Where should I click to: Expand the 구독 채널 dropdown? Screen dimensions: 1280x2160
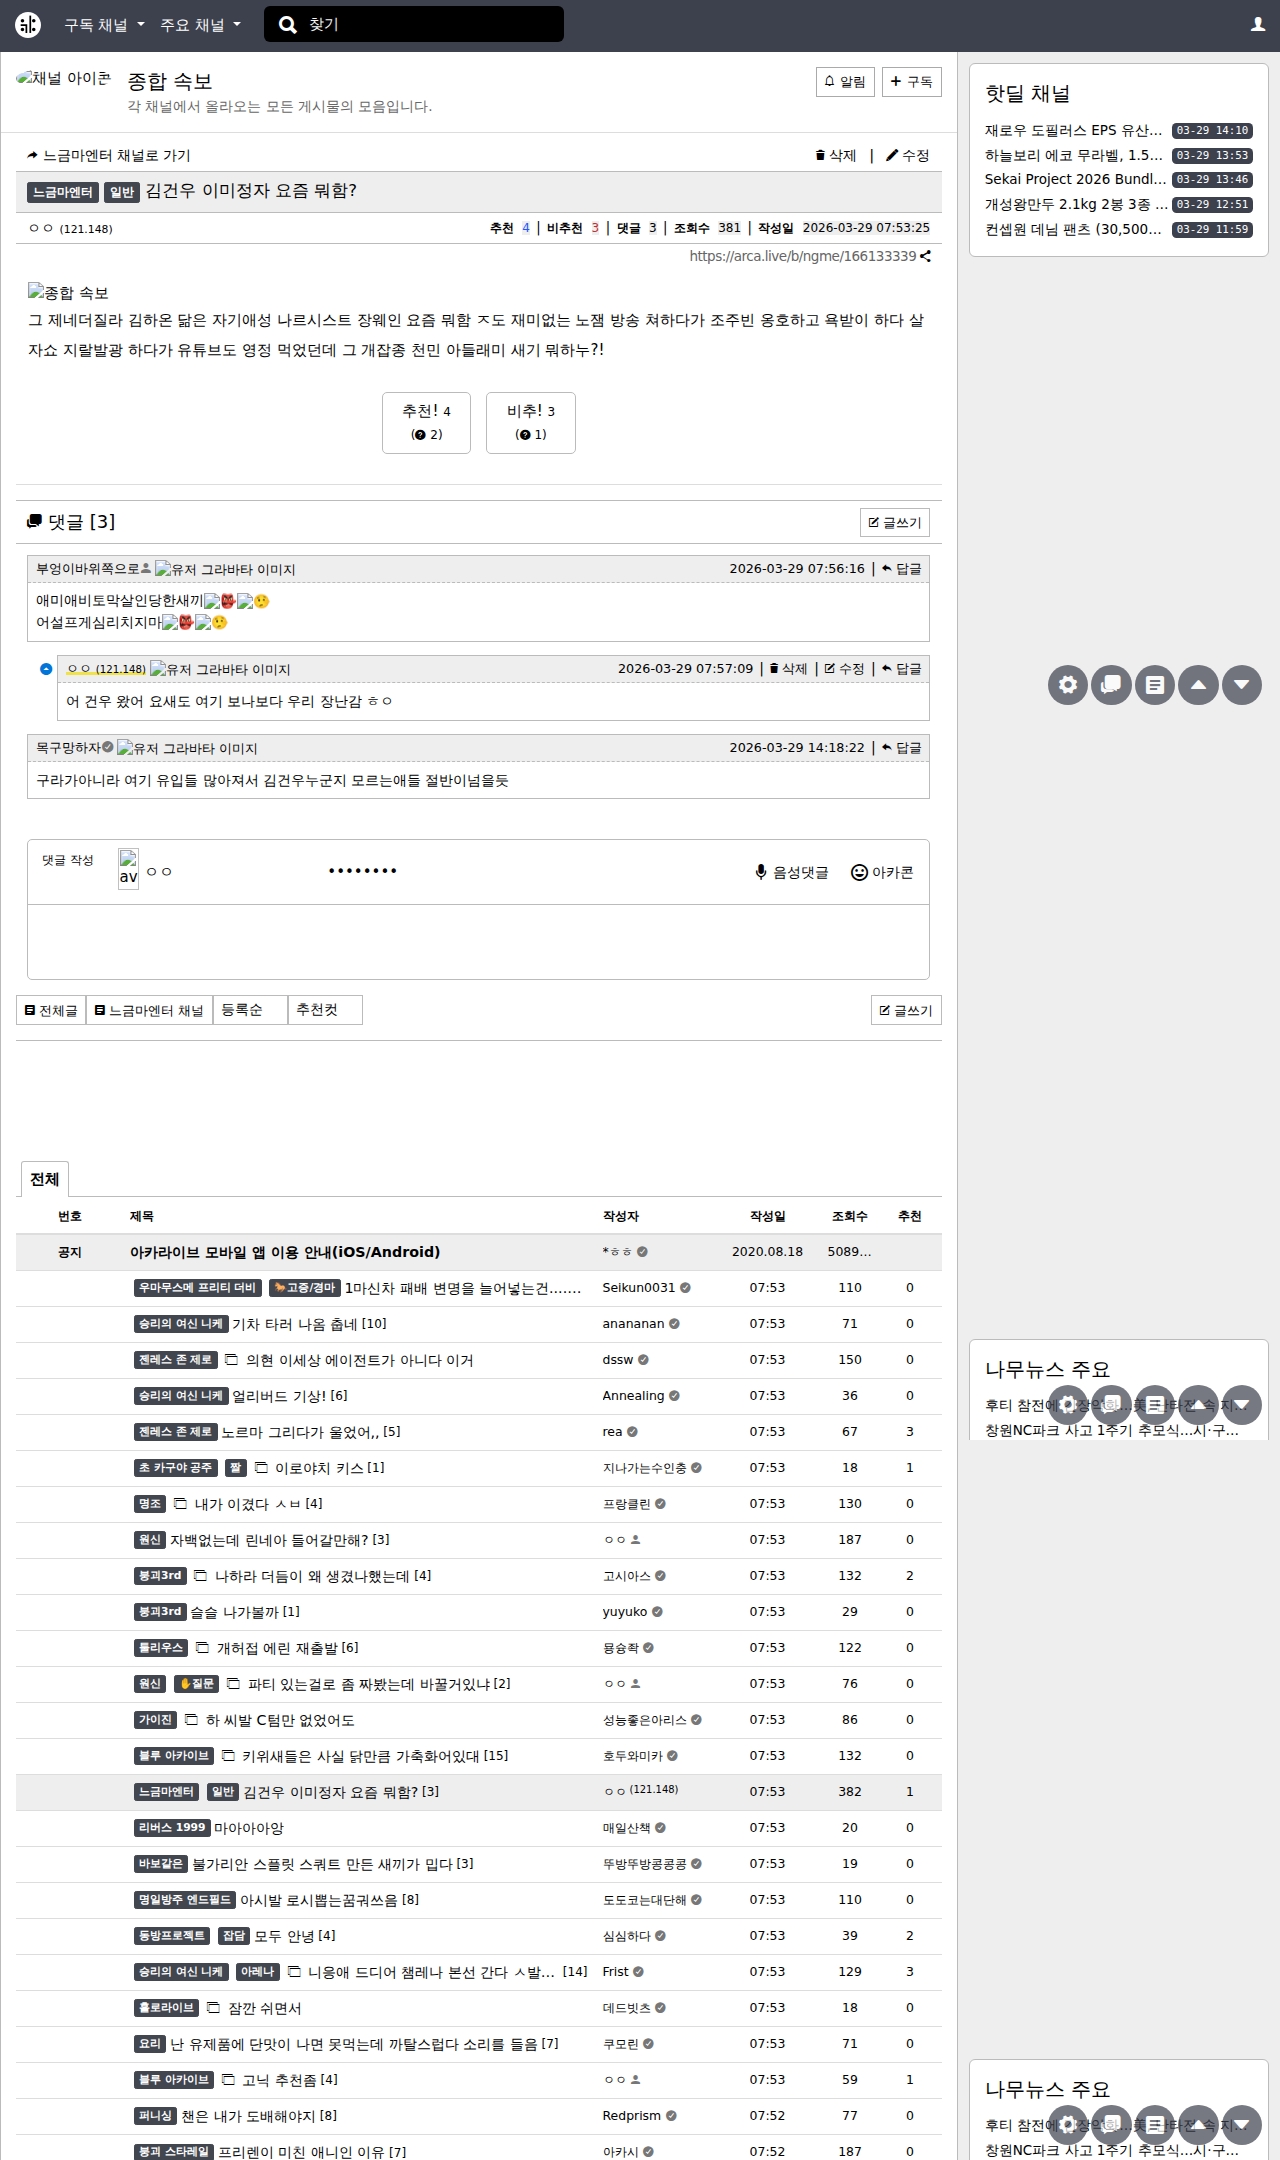(x=104, y=25)
